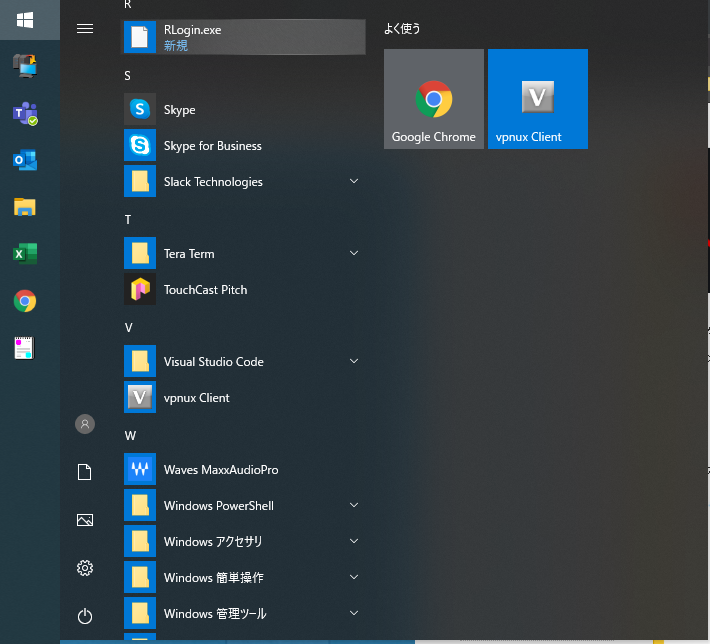Click the RLogin.exe file icon
This screenshot has height=644, width=710.
140,37
